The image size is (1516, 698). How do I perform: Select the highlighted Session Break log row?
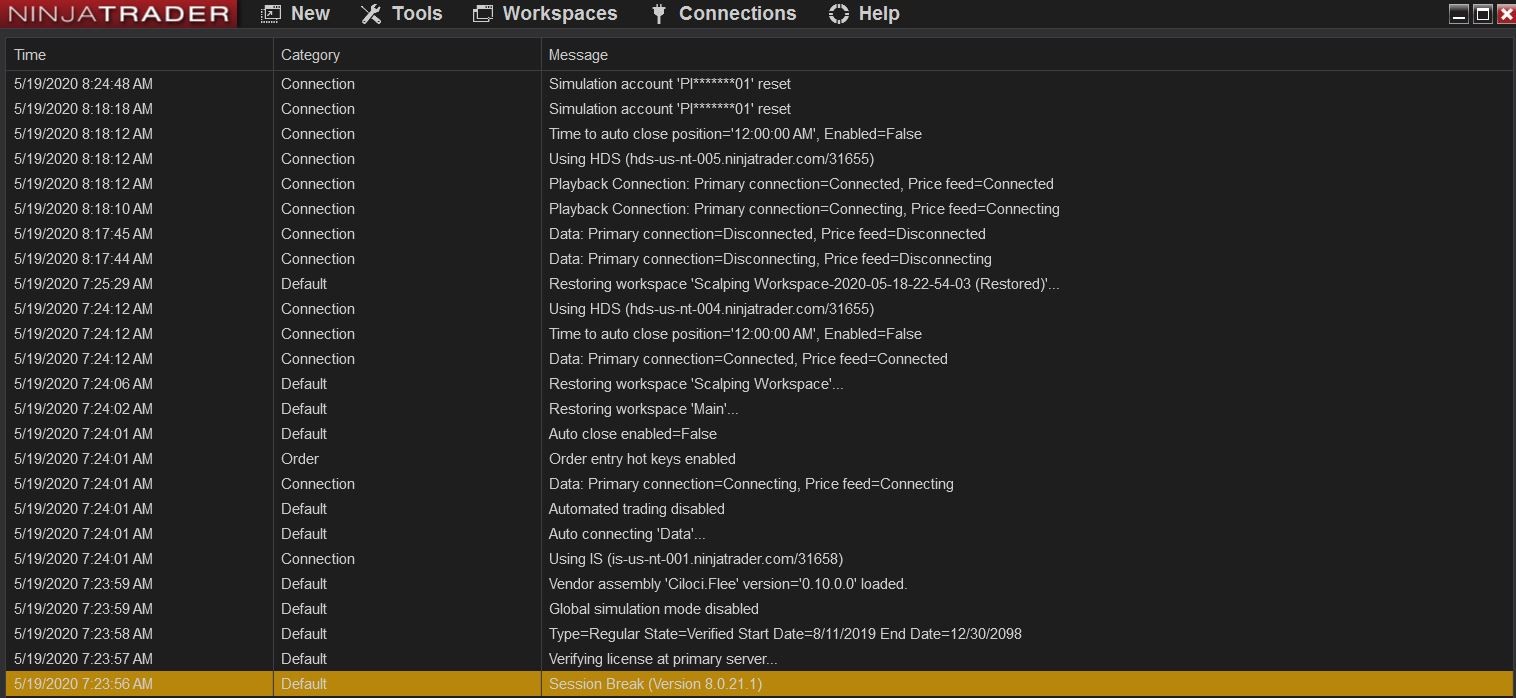tap(655, 684)
